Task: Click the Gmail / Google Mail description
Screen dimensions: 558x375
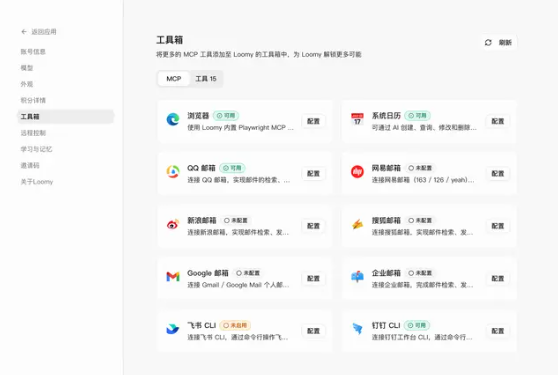Action: tap(238, 285)
